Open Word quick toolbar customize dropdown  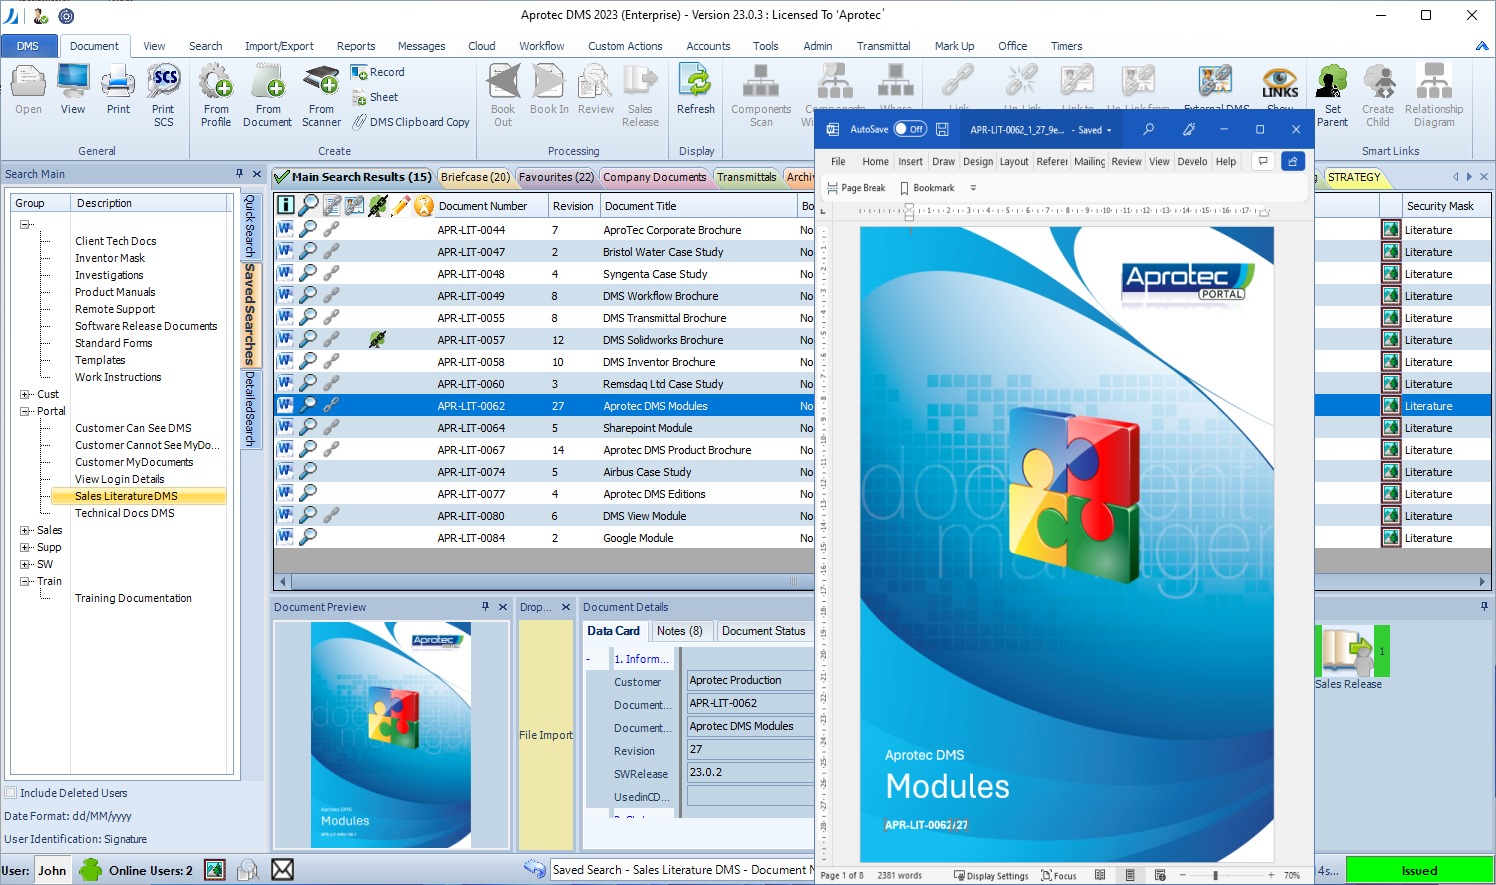(x=973, y=188)
